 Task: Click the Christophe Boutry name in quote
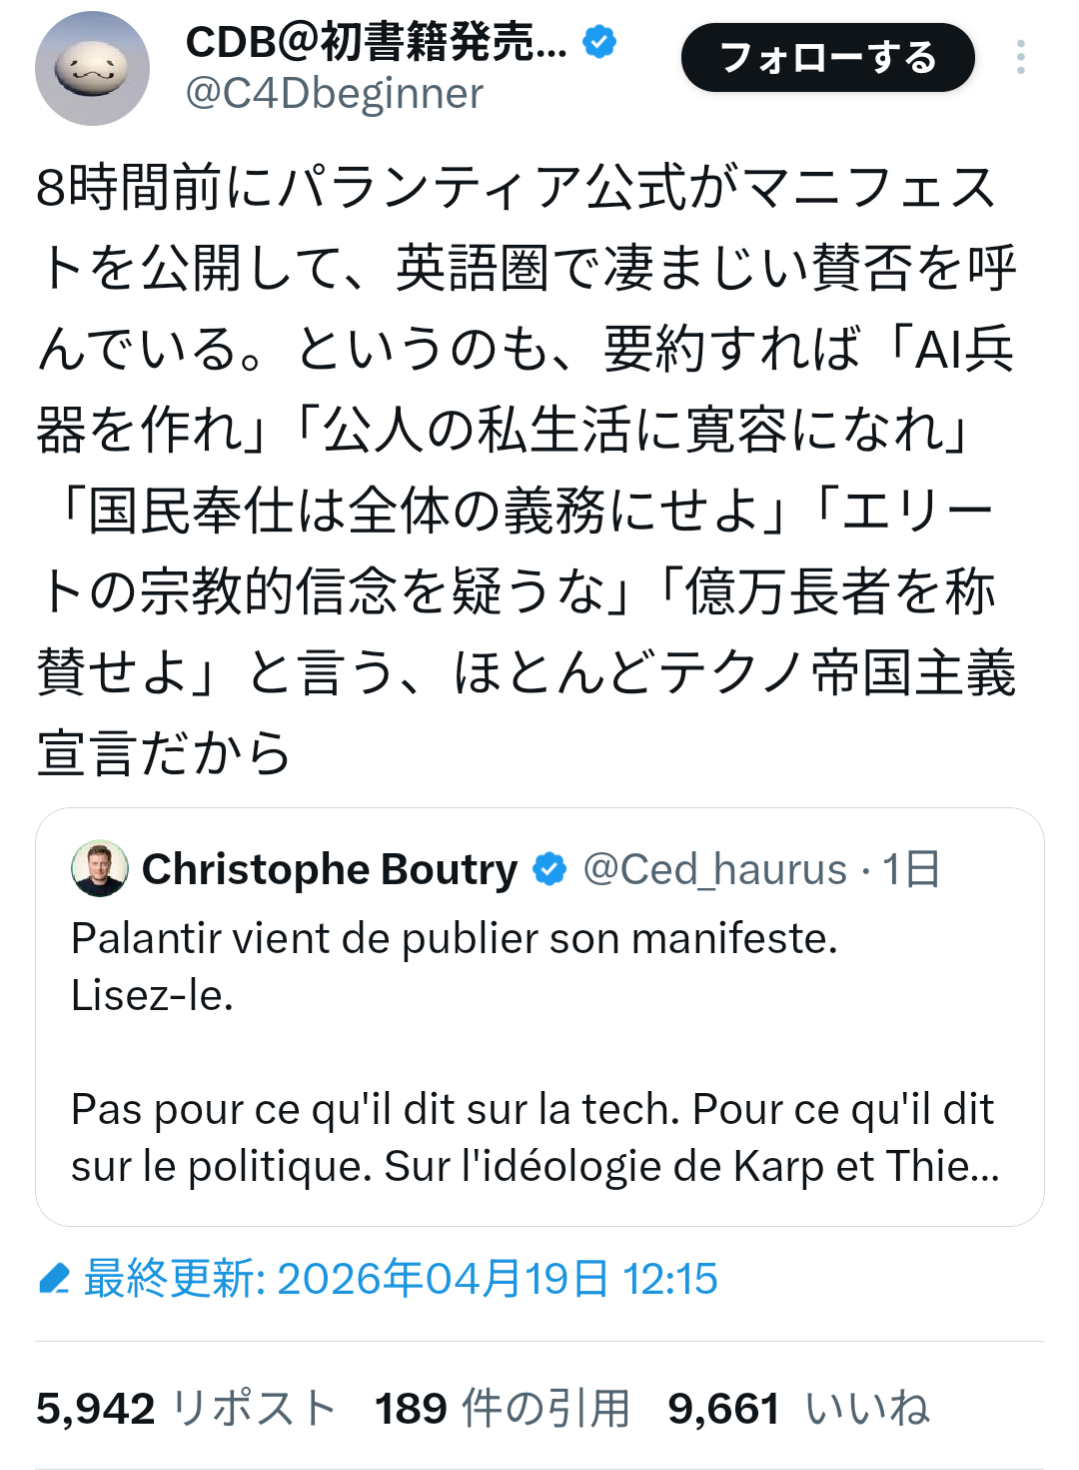click(329, 869)
